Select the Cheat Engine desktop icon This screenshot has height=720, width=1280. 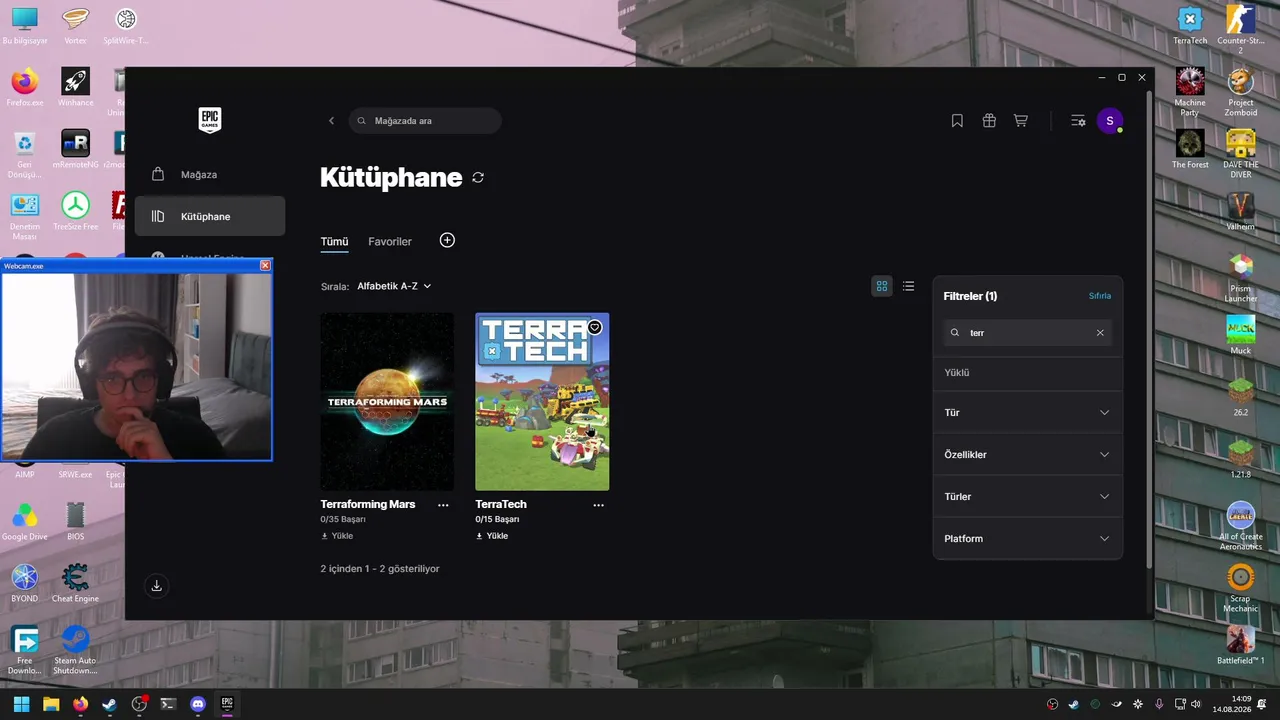(75, 583)
